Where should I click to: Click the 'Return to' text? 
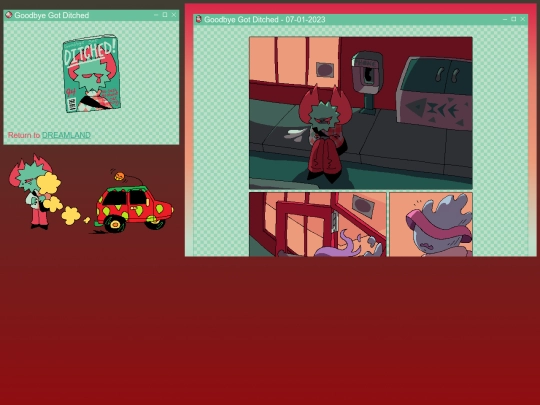(24, 135)
